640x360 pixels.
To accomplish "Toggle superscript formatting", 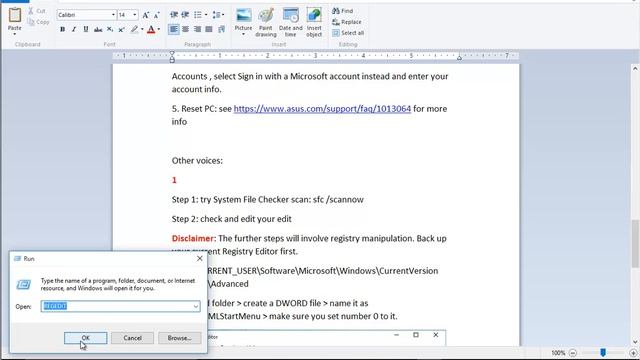I will click(x=121, y=29).
